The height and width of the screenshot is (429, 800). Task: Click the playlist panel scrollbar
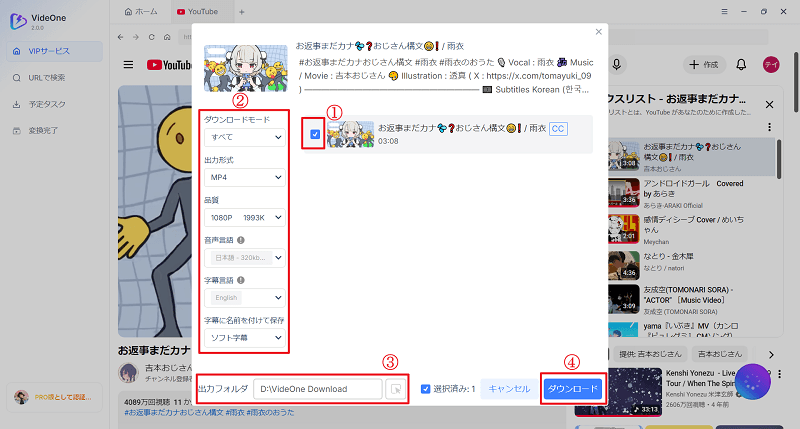(x=779, y=159)
